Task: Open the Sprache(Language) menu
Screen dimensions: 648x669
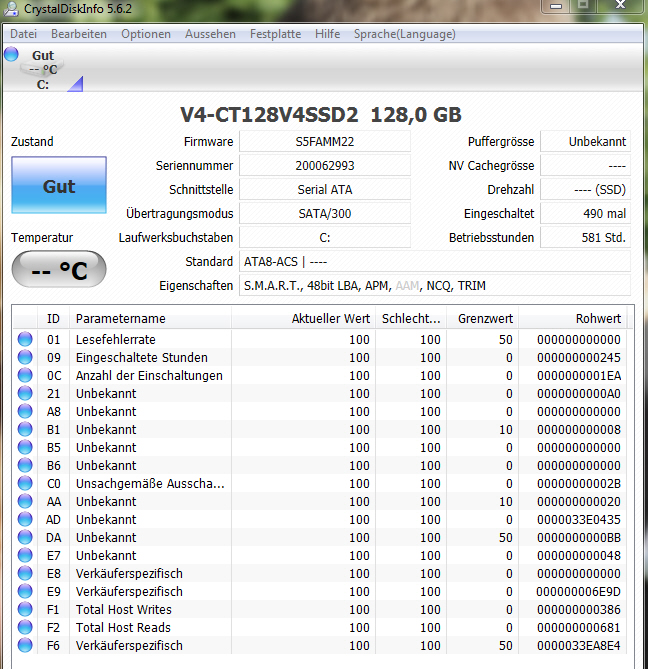Action: pos(404,34)
